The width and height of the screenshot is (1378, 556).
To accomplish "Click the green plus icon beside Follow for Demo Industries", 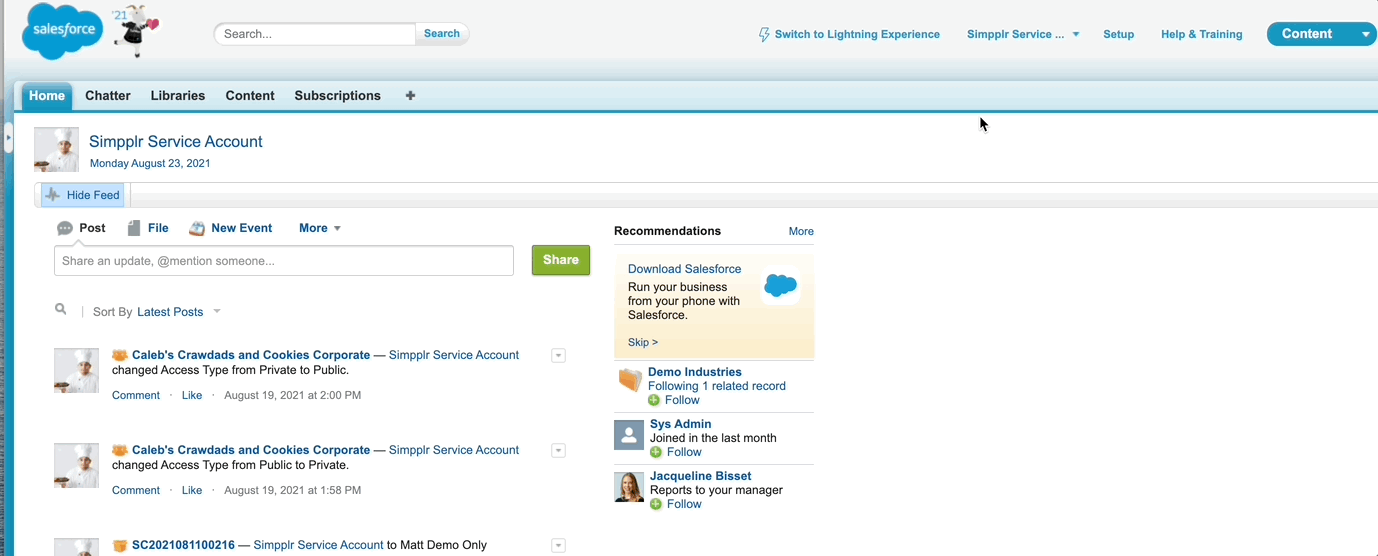I will tap(654, 400).
